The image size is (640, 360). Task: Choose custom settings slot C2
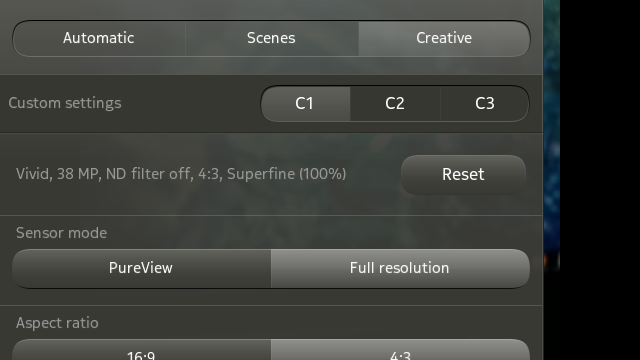(395, 103)
